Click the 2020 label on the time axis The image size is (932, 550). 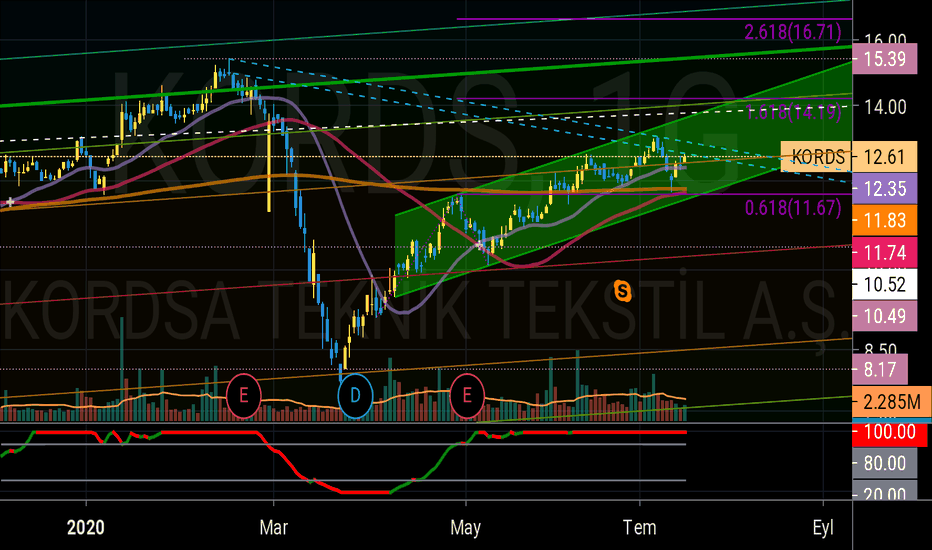coord(86,527)
